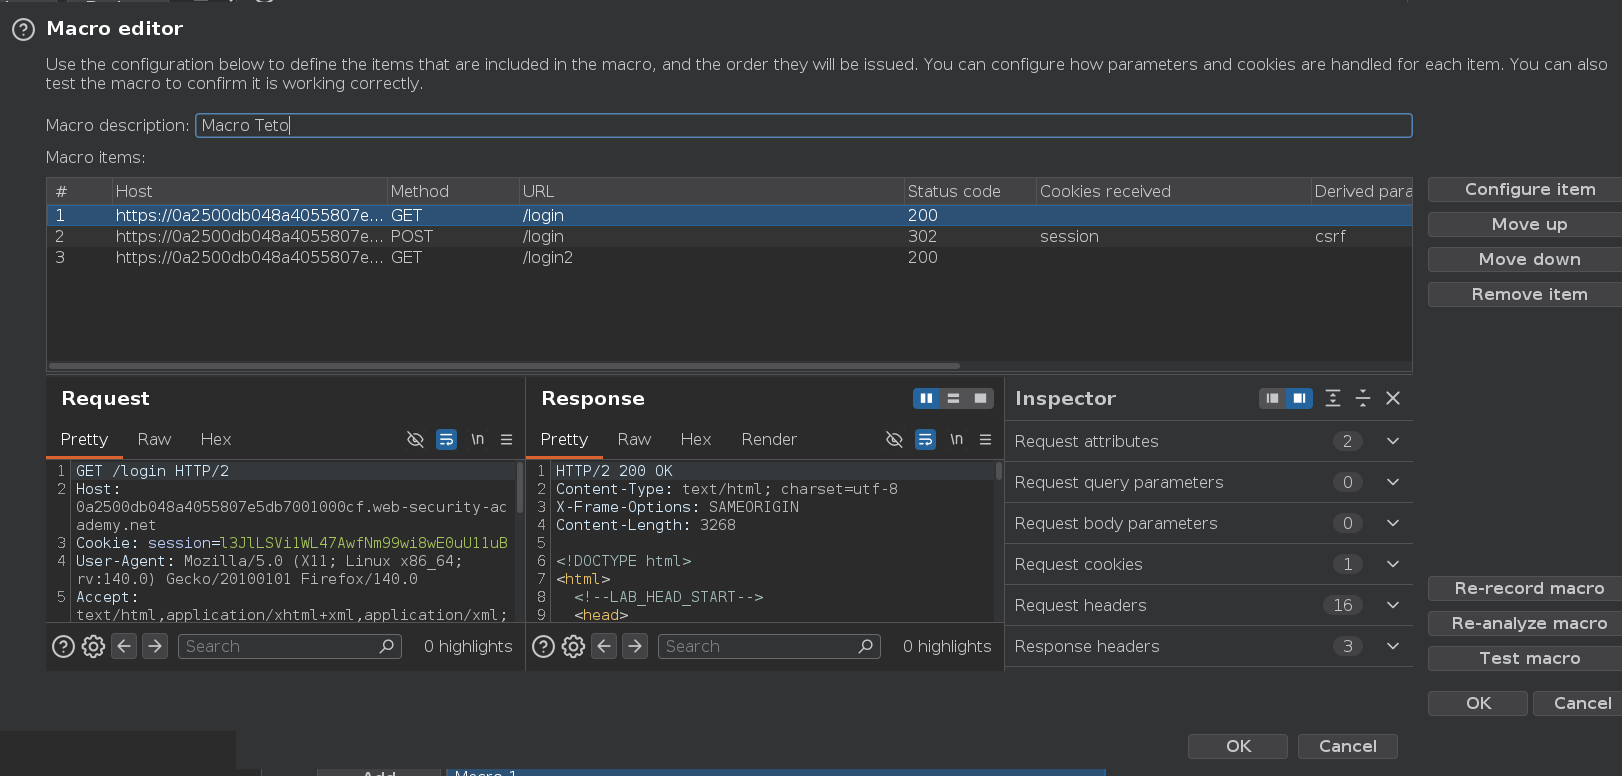Open Macro editor help icon

pos(23,30)
